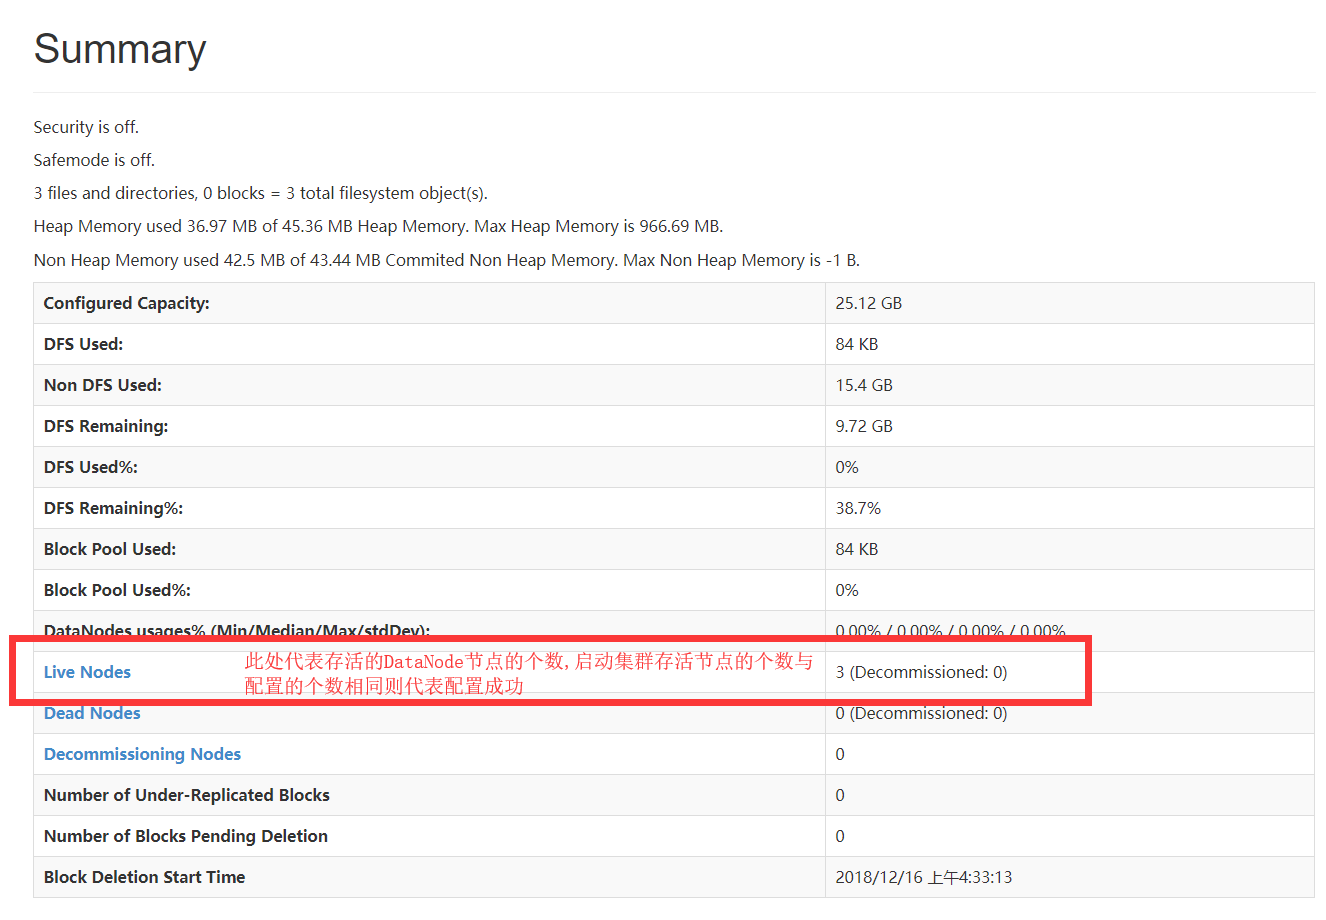Click the DFS Remaining: label

(x=106, y=426)
